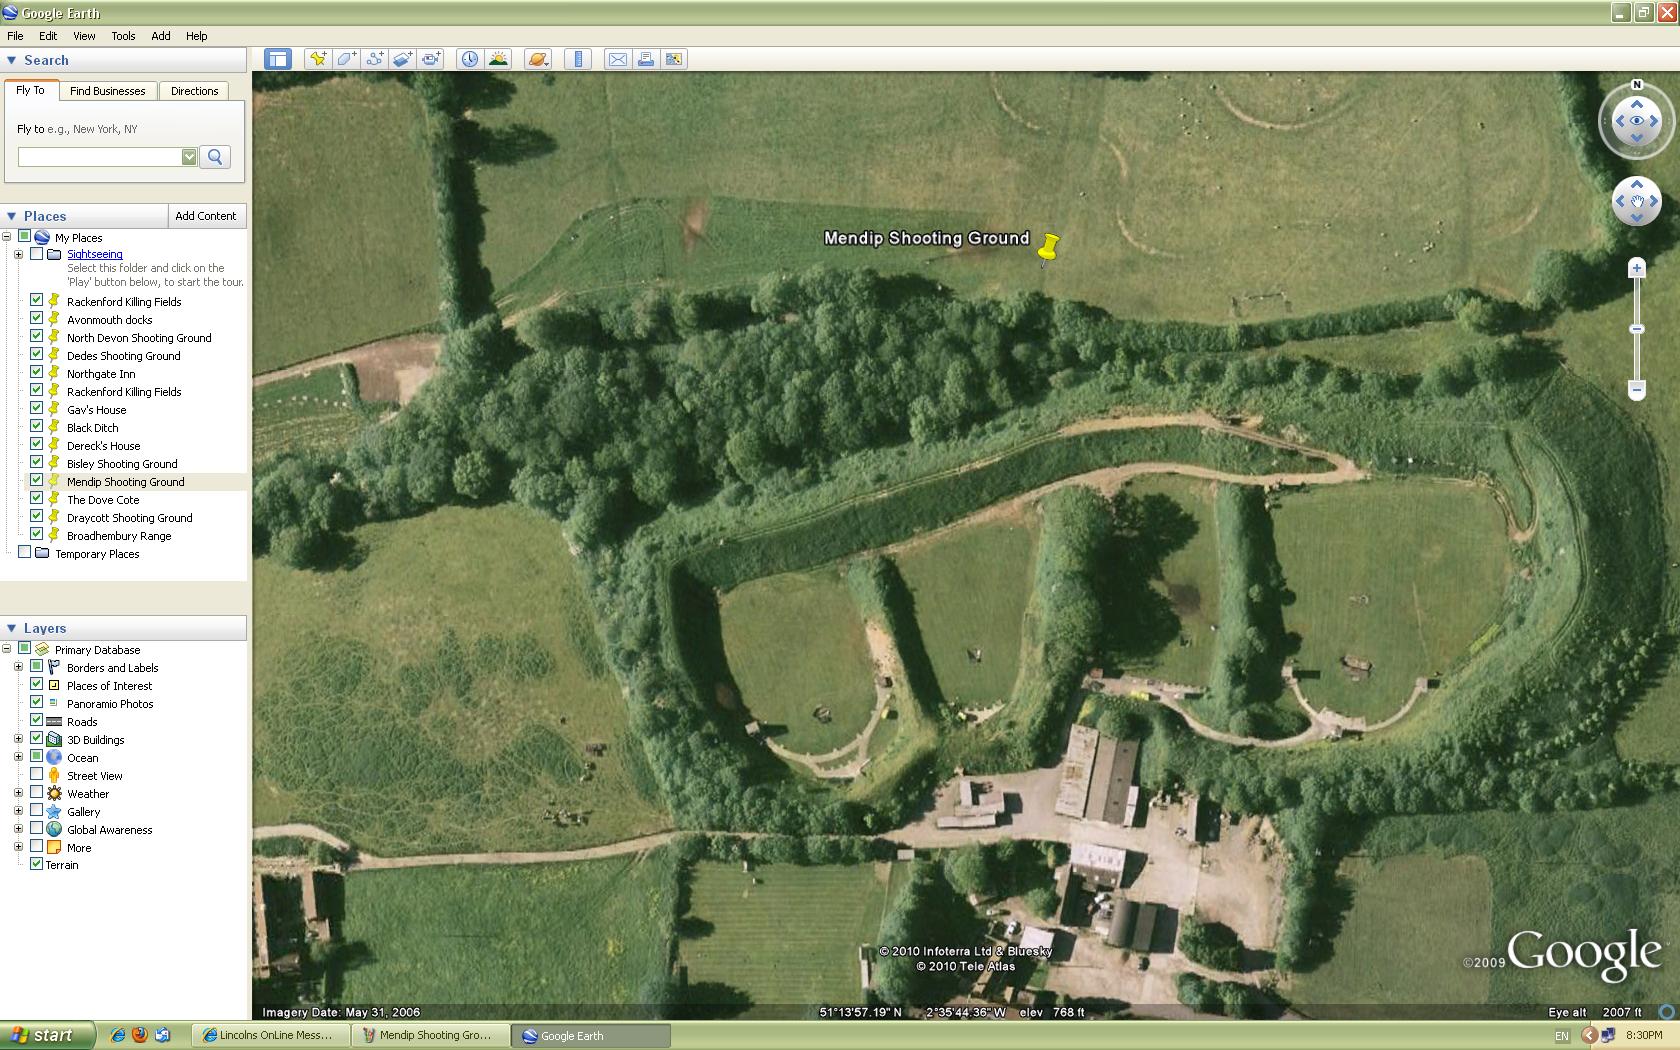Expand the Gallery layer node
This screenshot has width=1680, height=1050.
coord(19,811)
